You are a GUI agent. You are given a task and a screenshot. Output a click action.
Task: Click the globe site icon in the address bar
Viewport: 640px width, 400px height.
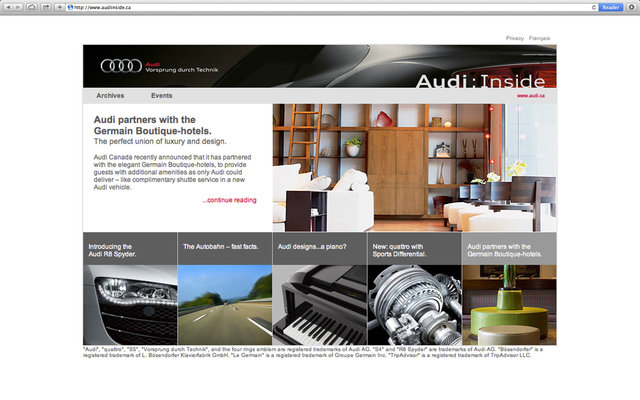pos(70,7)
